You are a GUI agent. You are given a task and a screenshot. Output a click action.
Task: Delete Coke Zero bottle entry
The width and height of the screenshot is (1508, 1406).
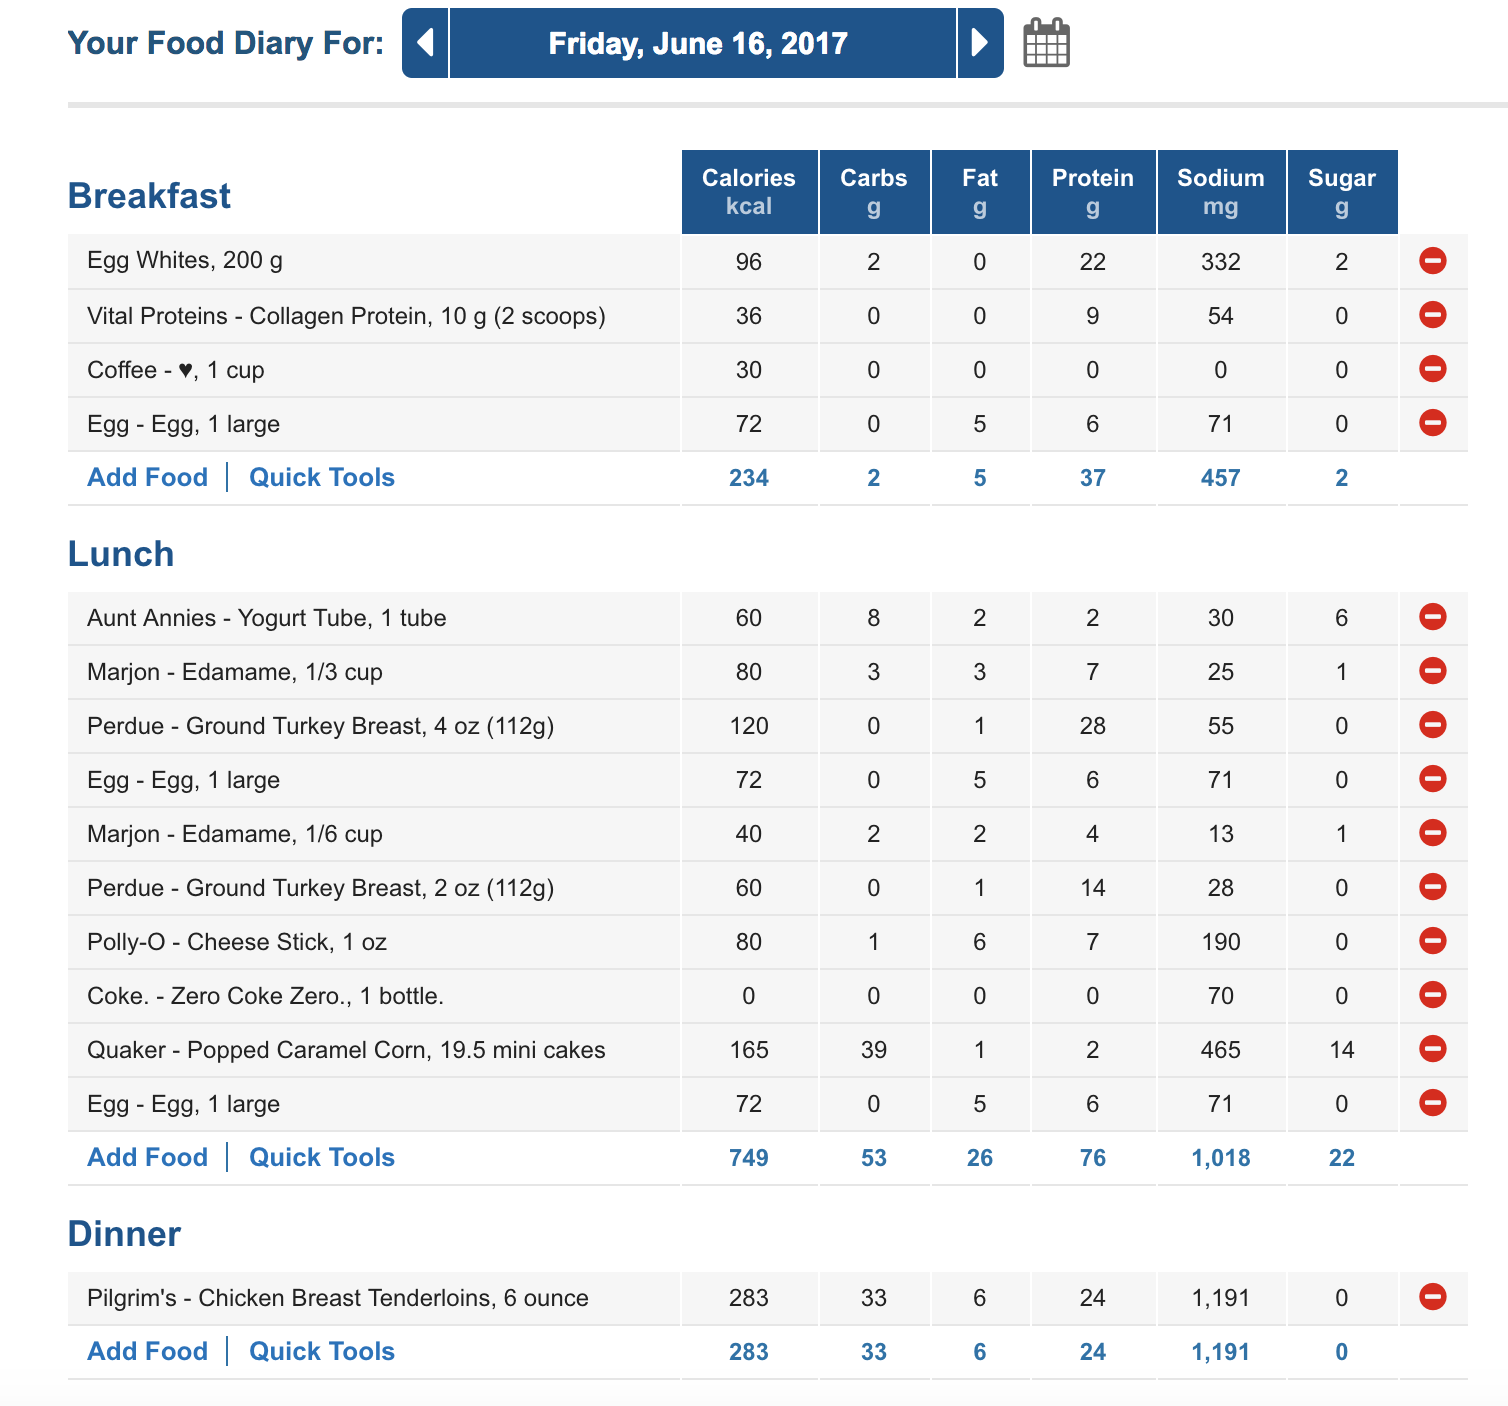(1432, 995)
